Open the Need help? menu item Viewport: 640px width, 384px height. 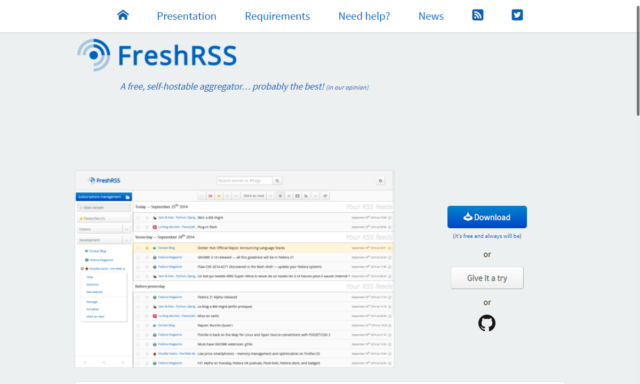point(364,16)
